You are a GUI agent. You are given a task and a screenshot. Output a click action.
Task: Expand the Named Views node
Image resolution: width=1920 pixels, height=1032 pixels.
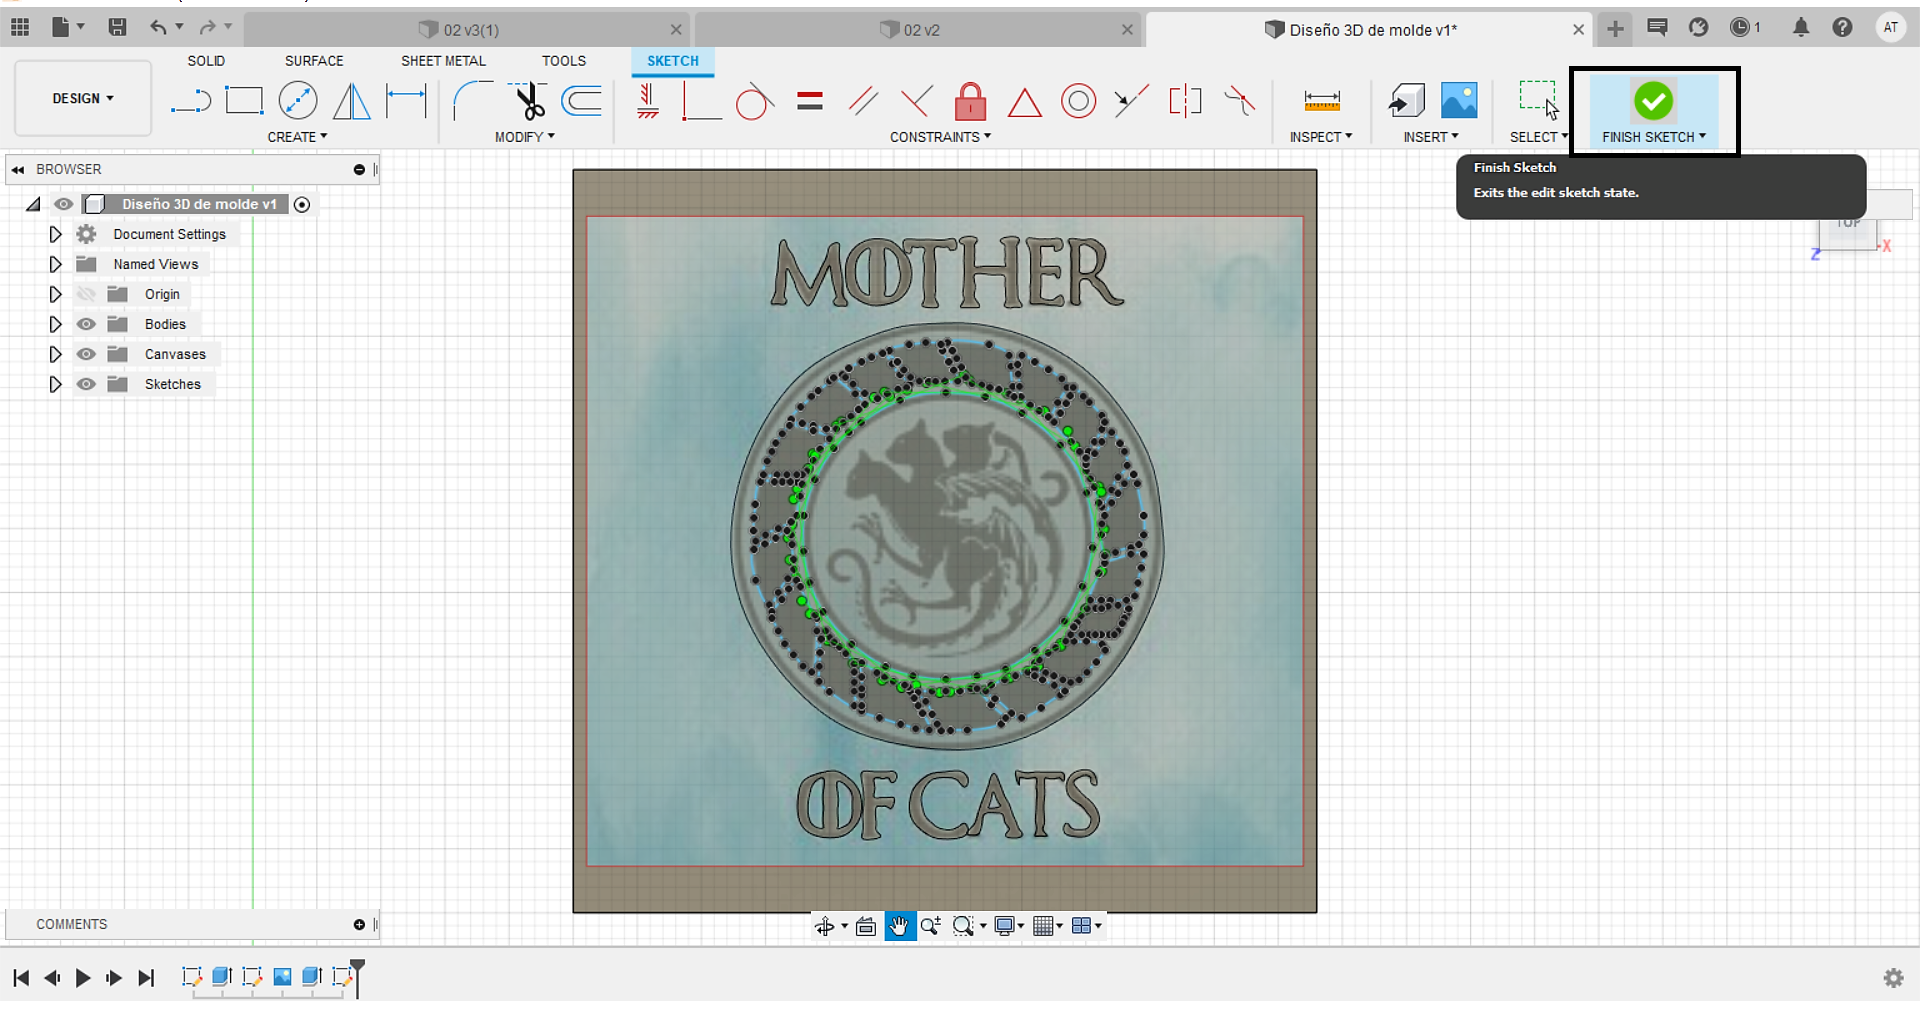[x=55, y=264]
